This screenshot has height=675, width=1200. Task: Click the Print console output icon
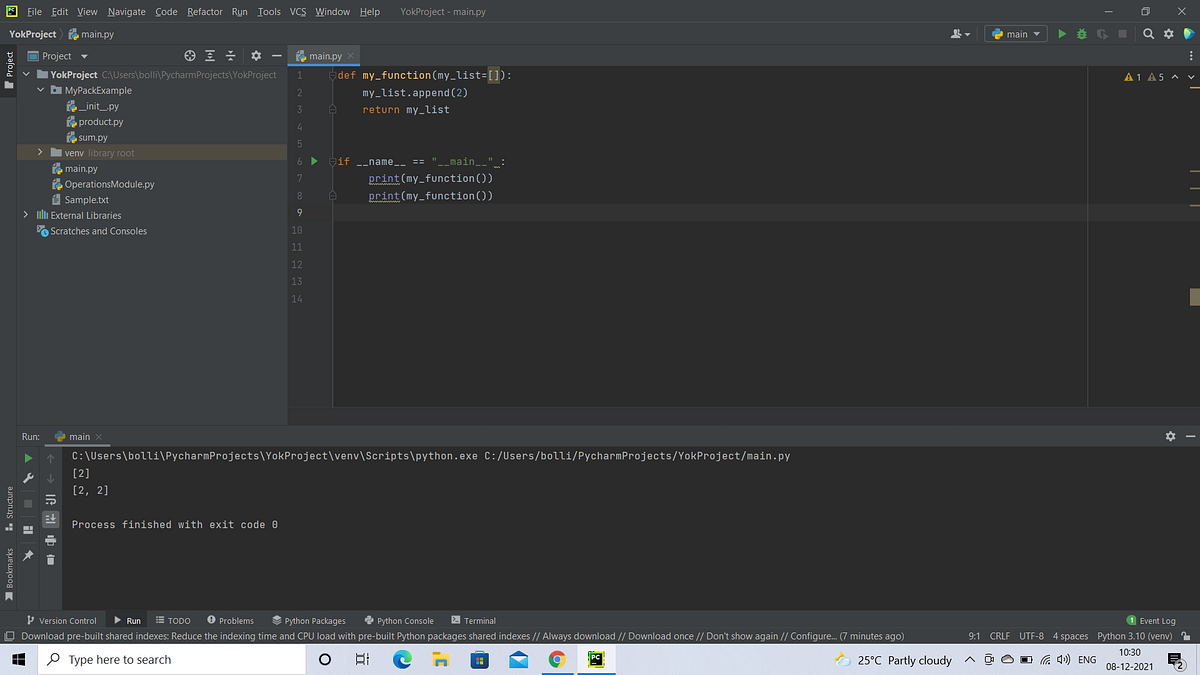[51, 540]
